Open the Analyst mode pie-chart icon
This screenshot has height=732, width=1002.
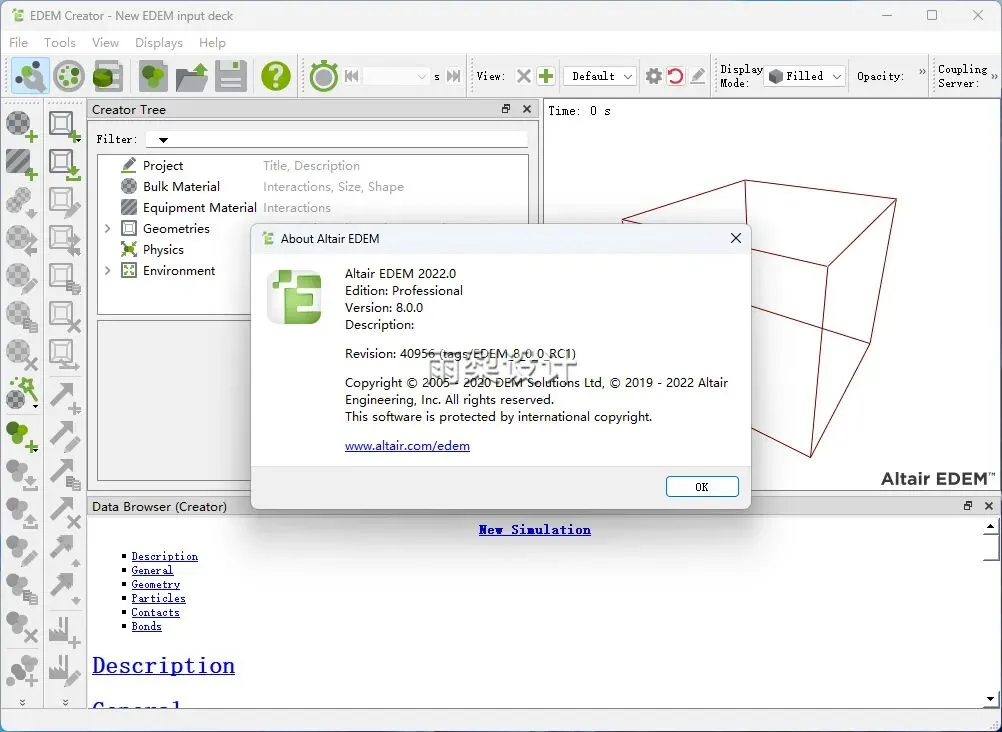109,75
